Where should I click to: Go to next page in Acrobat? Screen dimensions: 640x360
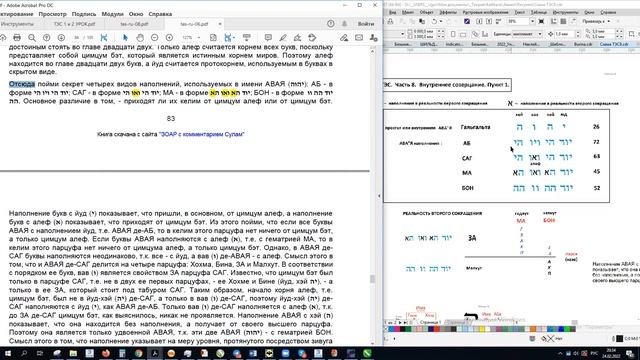(61, 38)
